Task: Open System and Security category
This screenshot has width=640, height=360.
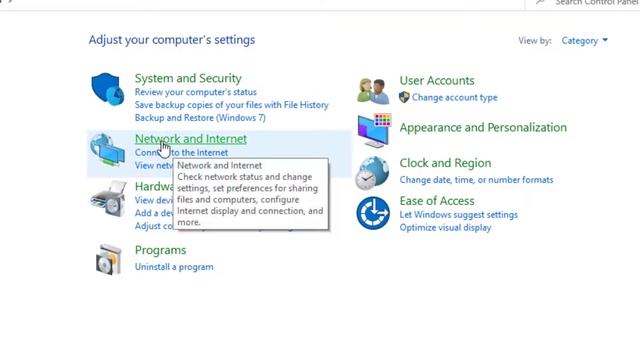Action: click(188, 78)
